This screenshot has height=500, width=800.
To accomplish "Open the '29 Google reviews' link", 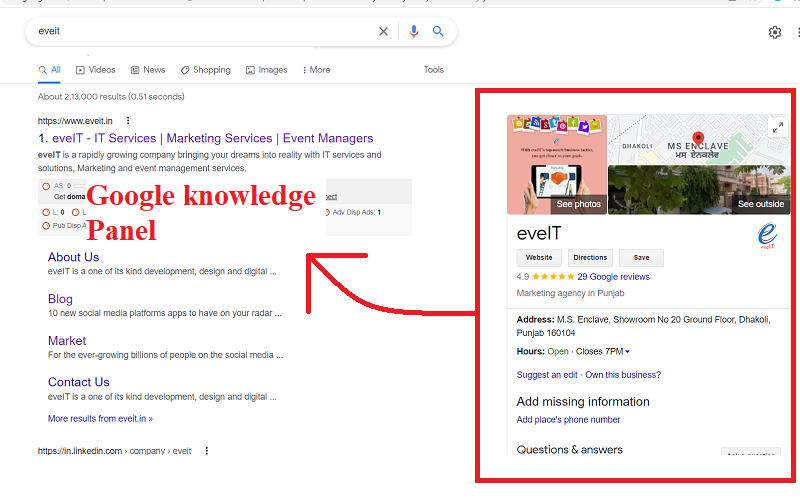I will pyautogui.click(x=613, y=277).
